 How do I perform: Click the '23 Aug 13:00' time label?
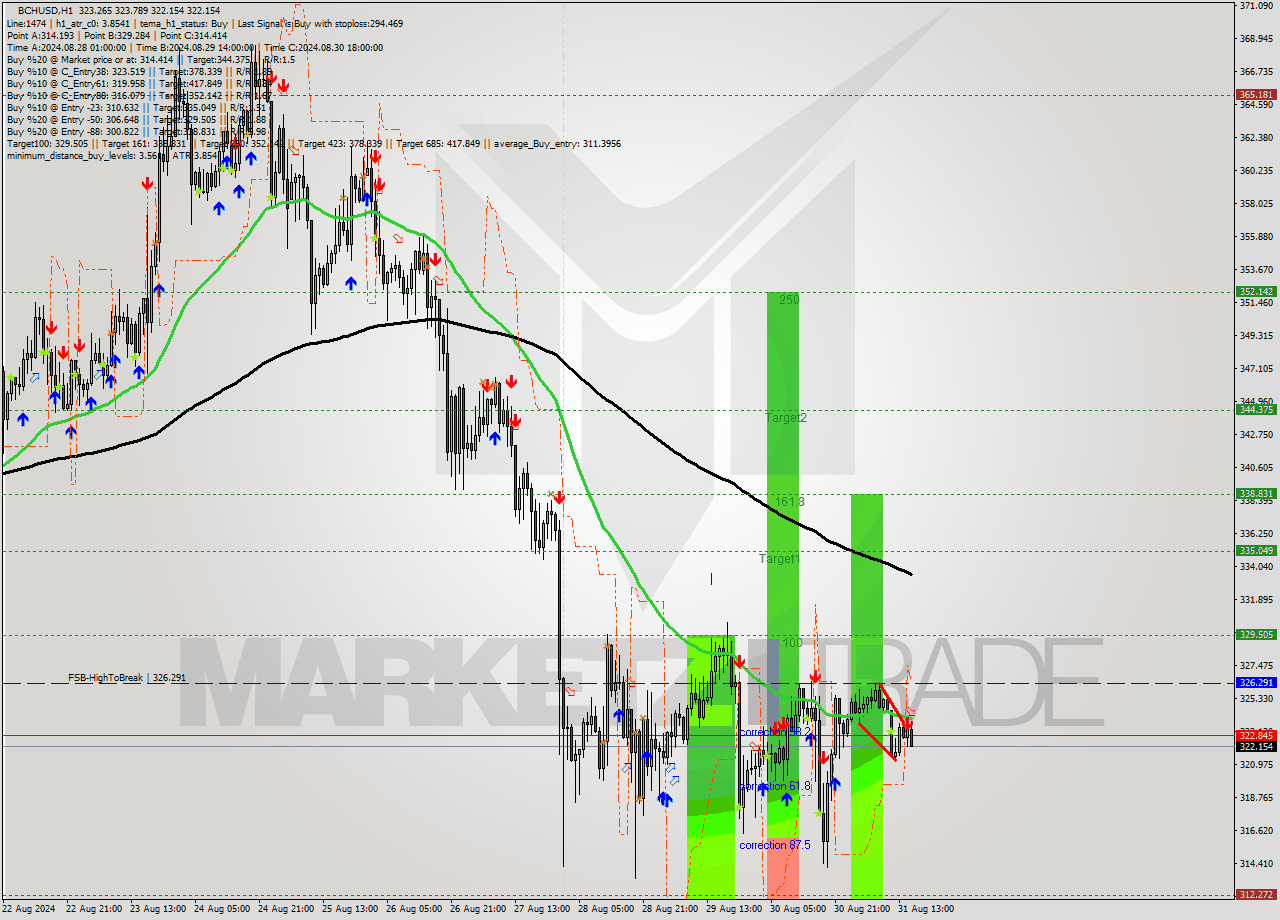click(x=159, y=909)
